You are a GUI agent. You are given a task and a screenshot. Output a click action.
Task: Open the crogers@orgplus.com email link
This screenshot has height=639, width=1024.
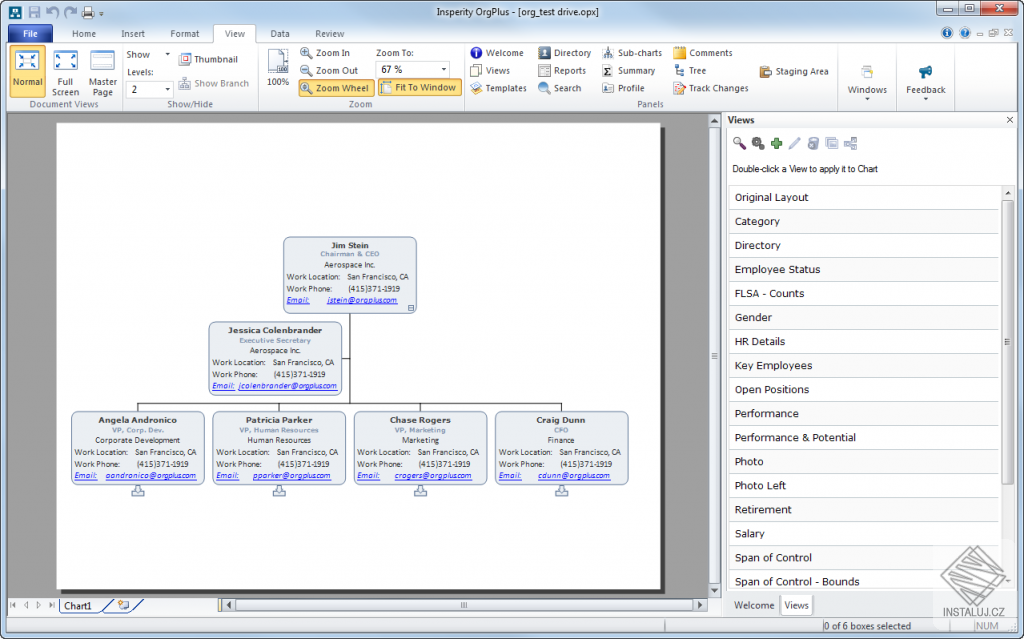432,475
